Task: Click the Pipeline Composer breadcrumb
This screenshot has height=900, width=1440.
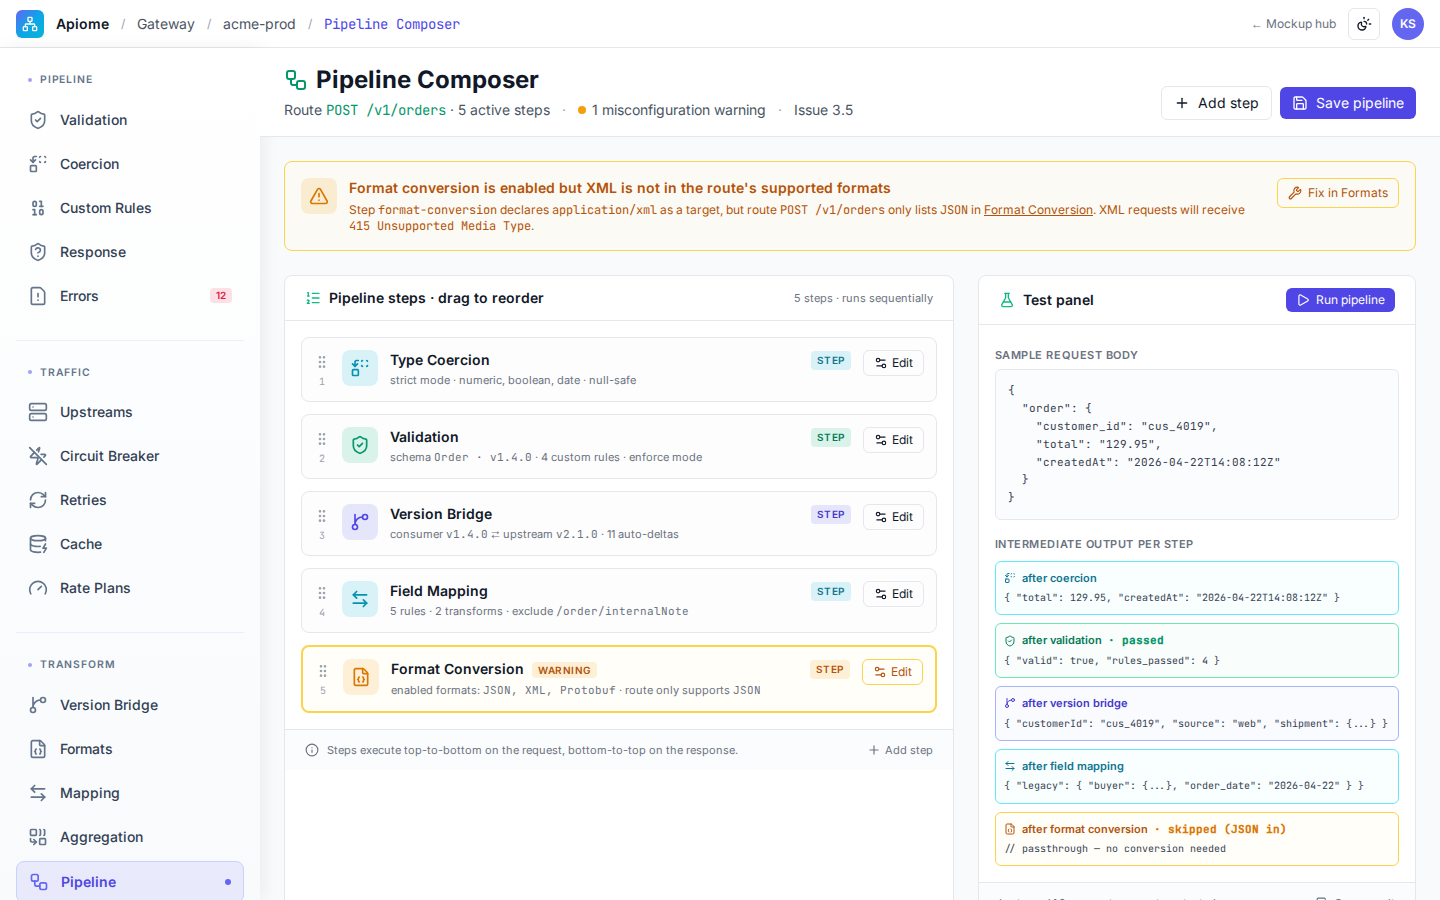Action: point(392,24)
